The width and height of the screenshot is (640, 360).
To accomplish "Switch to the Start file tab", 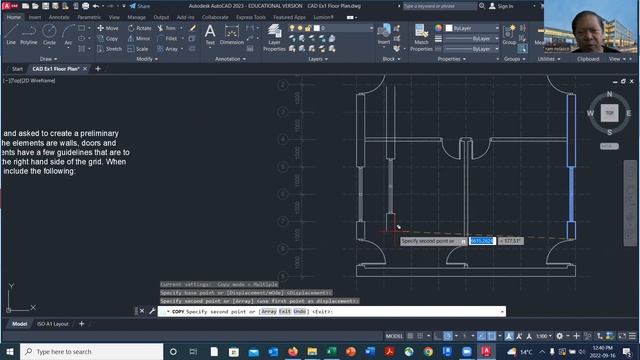I will click(x=17, y=69).
